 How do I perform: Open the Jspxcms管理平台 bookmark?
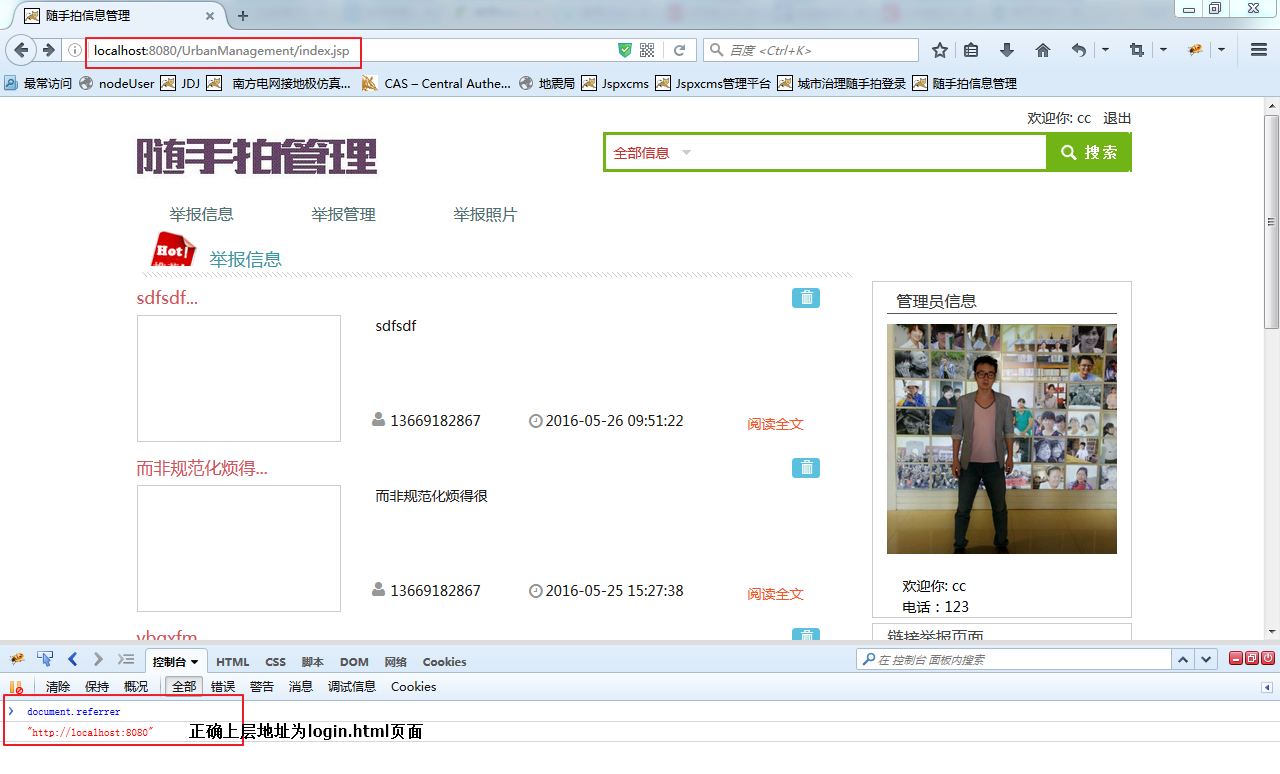[713, 84]
